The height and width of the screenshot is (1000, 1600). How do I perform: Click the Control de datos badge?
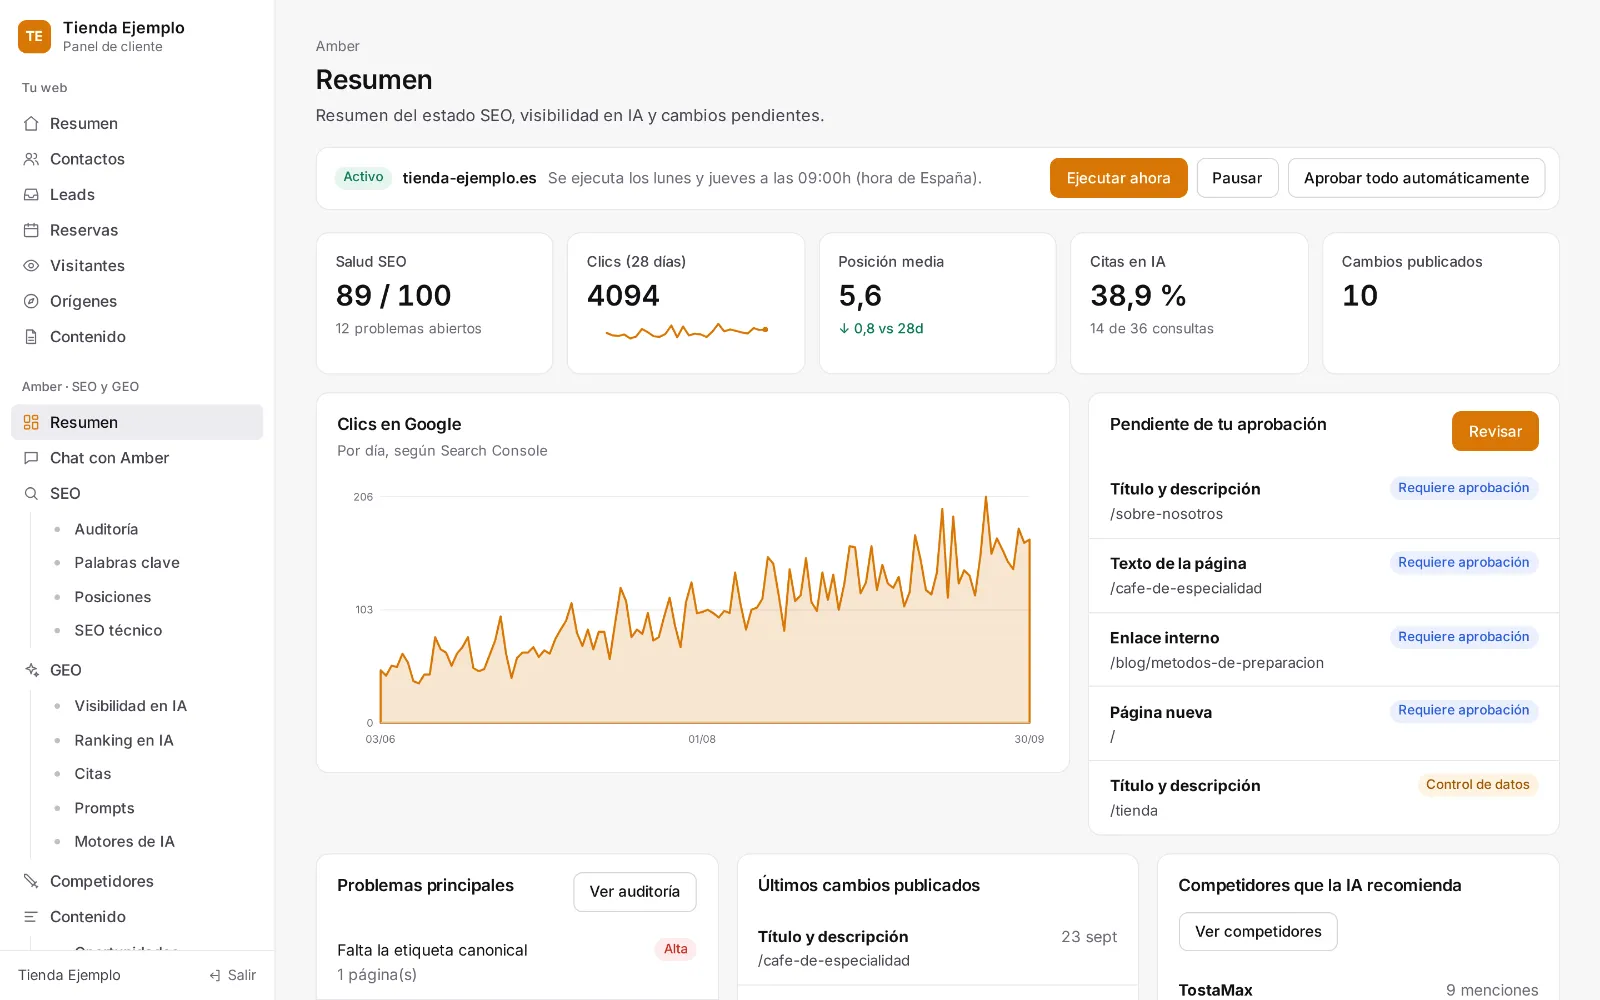(x=1477, y=785)
